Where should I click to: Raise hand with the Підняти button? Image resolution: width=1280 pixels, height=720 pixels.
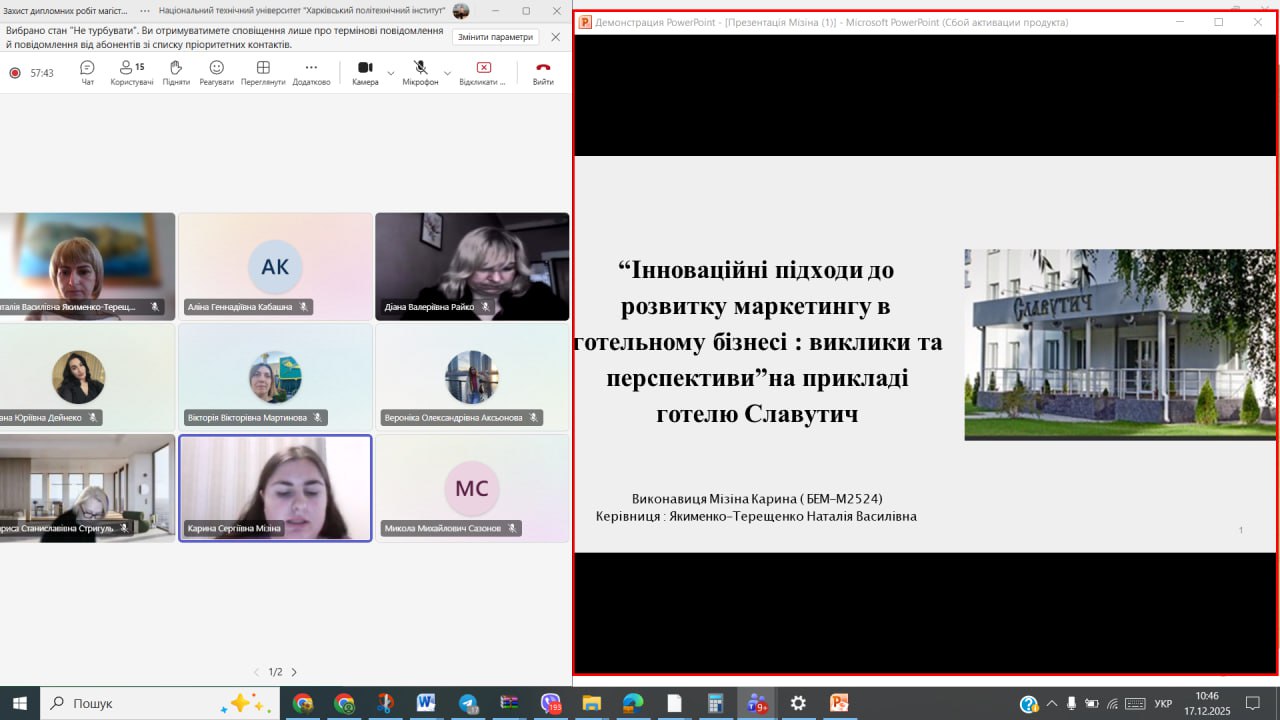tap(176, 72)
